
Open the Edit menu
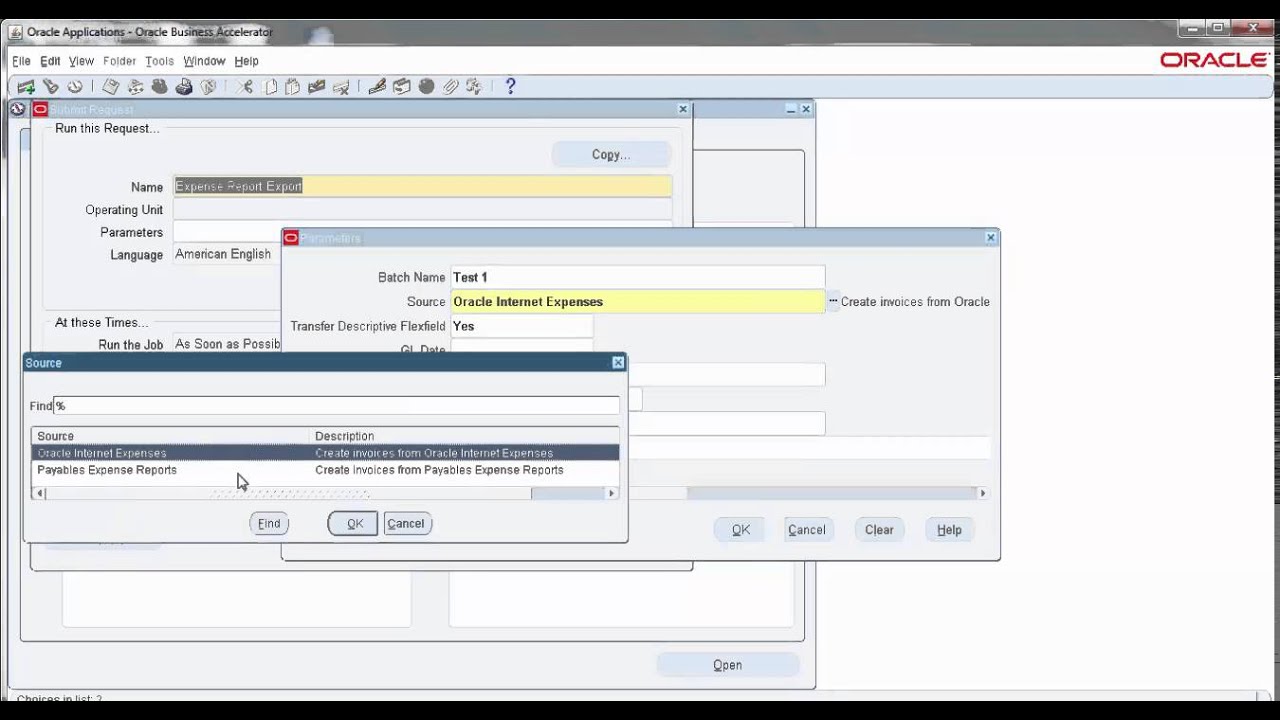pos(50,61)
